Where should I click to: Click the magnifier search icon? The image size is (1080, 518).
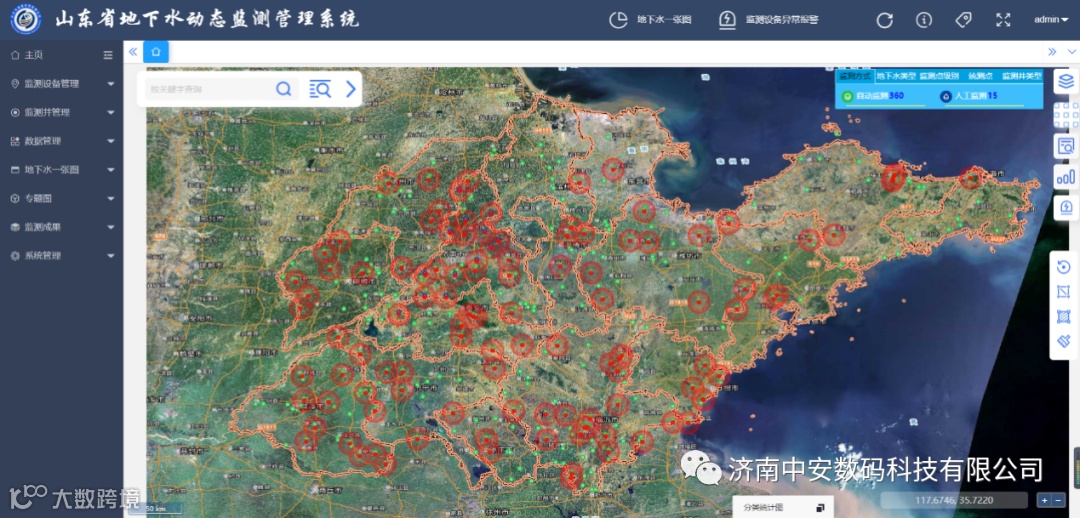click(284, 89)
